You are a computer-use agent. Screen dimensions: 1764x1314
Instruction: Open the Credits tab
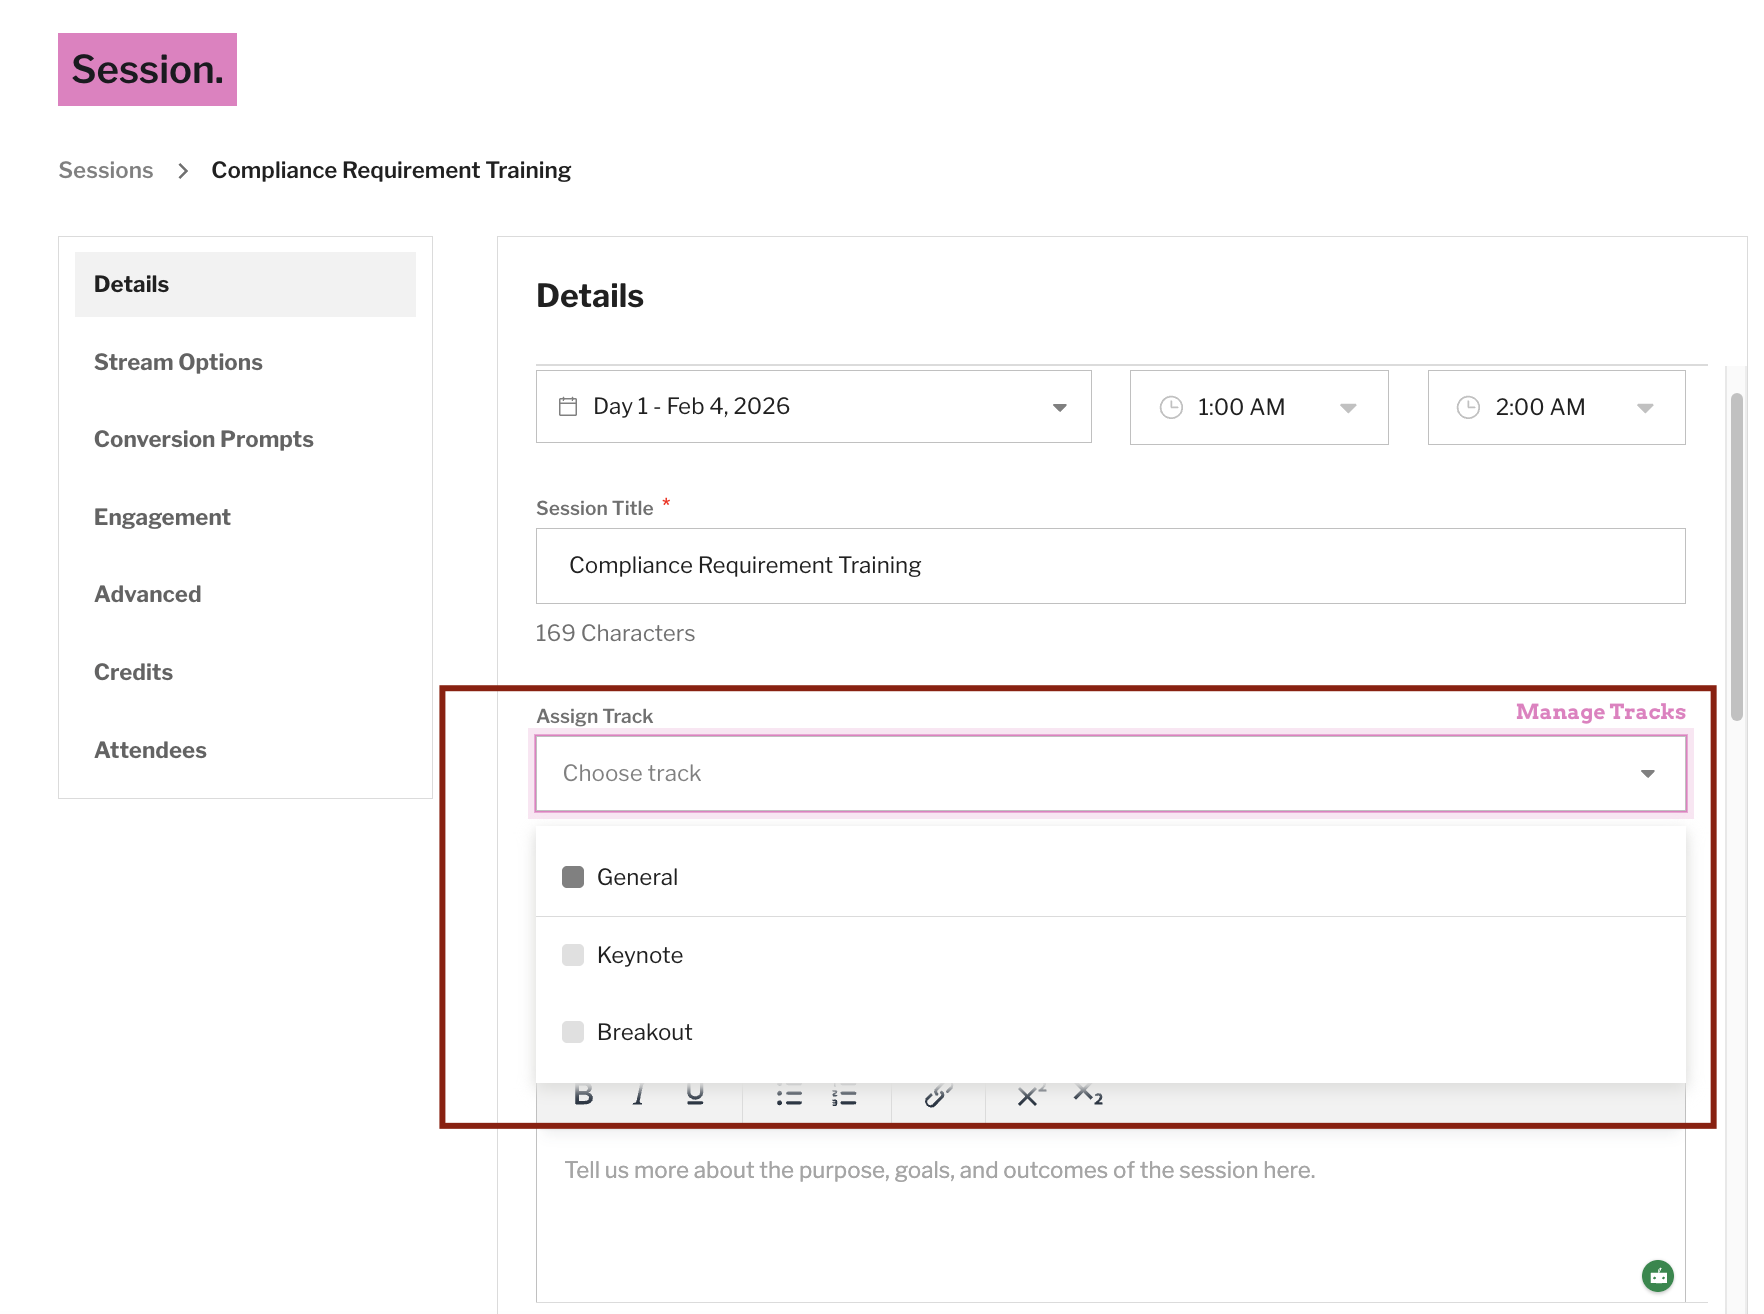[133, 672]
